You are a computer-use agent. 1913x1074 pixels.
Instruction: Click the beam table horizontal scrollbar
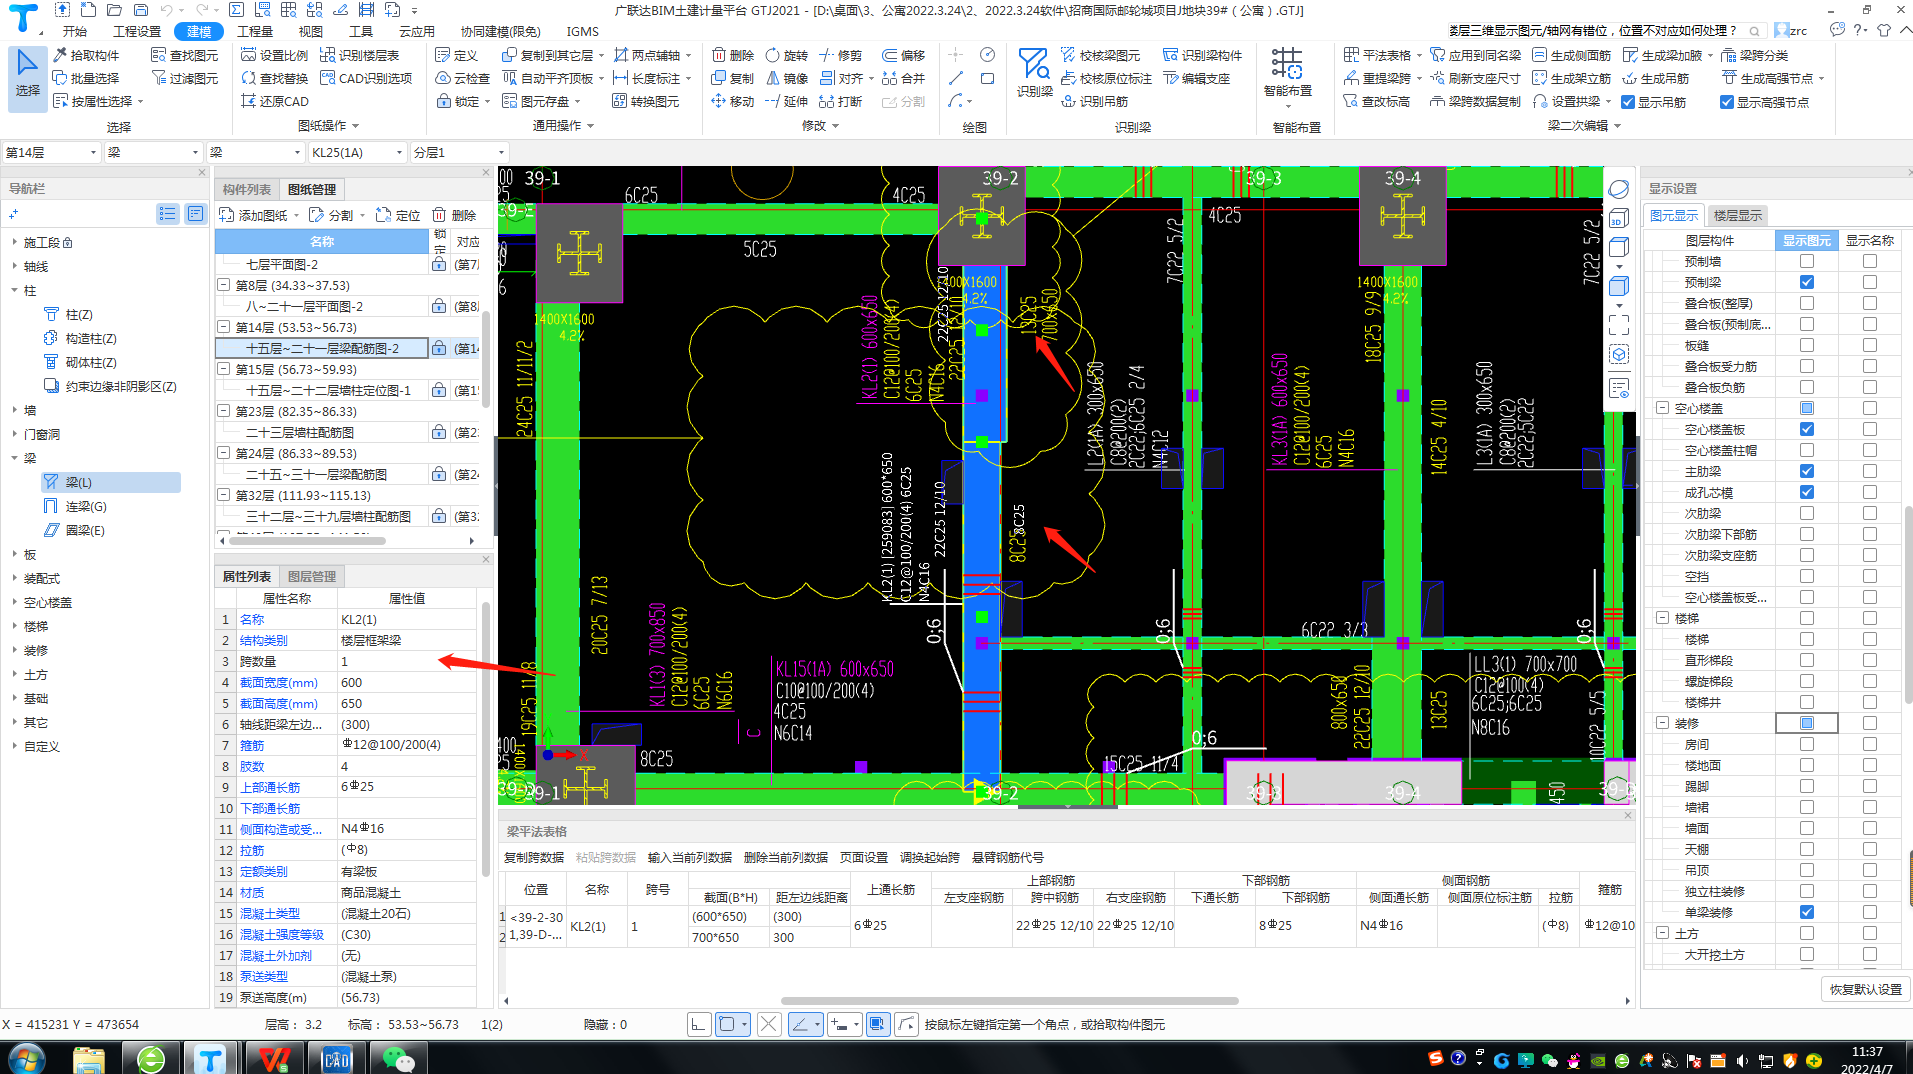point(1009,1000)
